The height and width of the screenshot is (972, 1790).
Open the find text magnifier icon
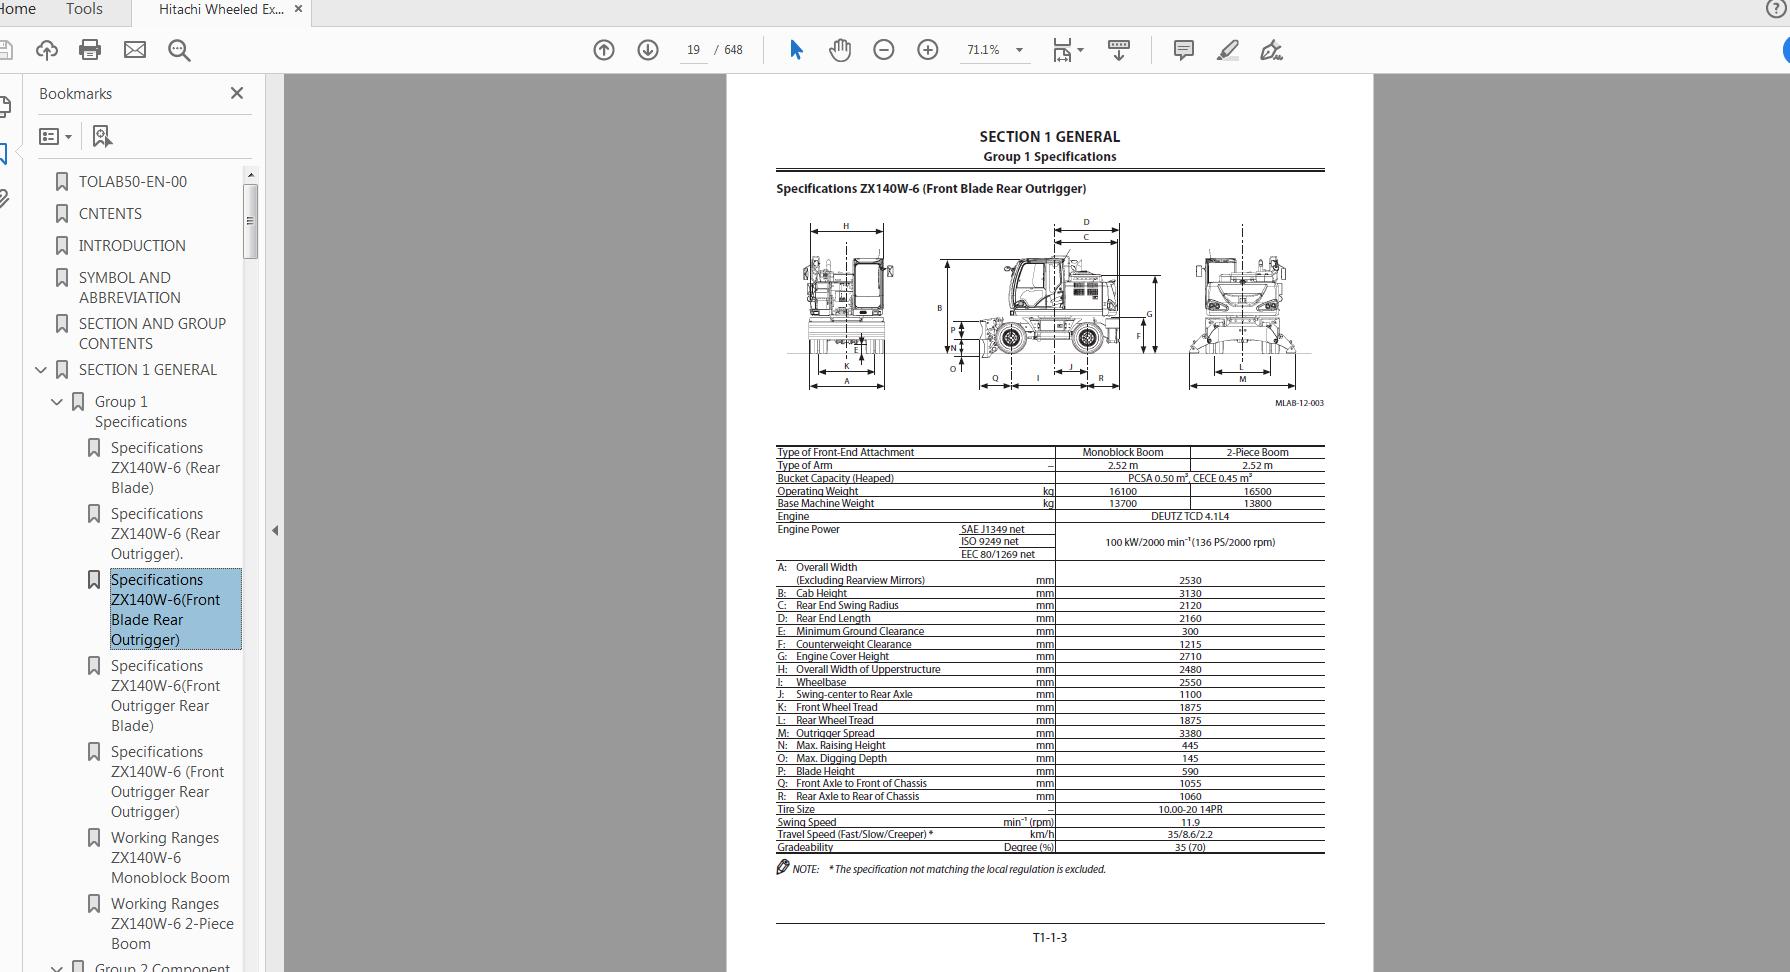179,50
